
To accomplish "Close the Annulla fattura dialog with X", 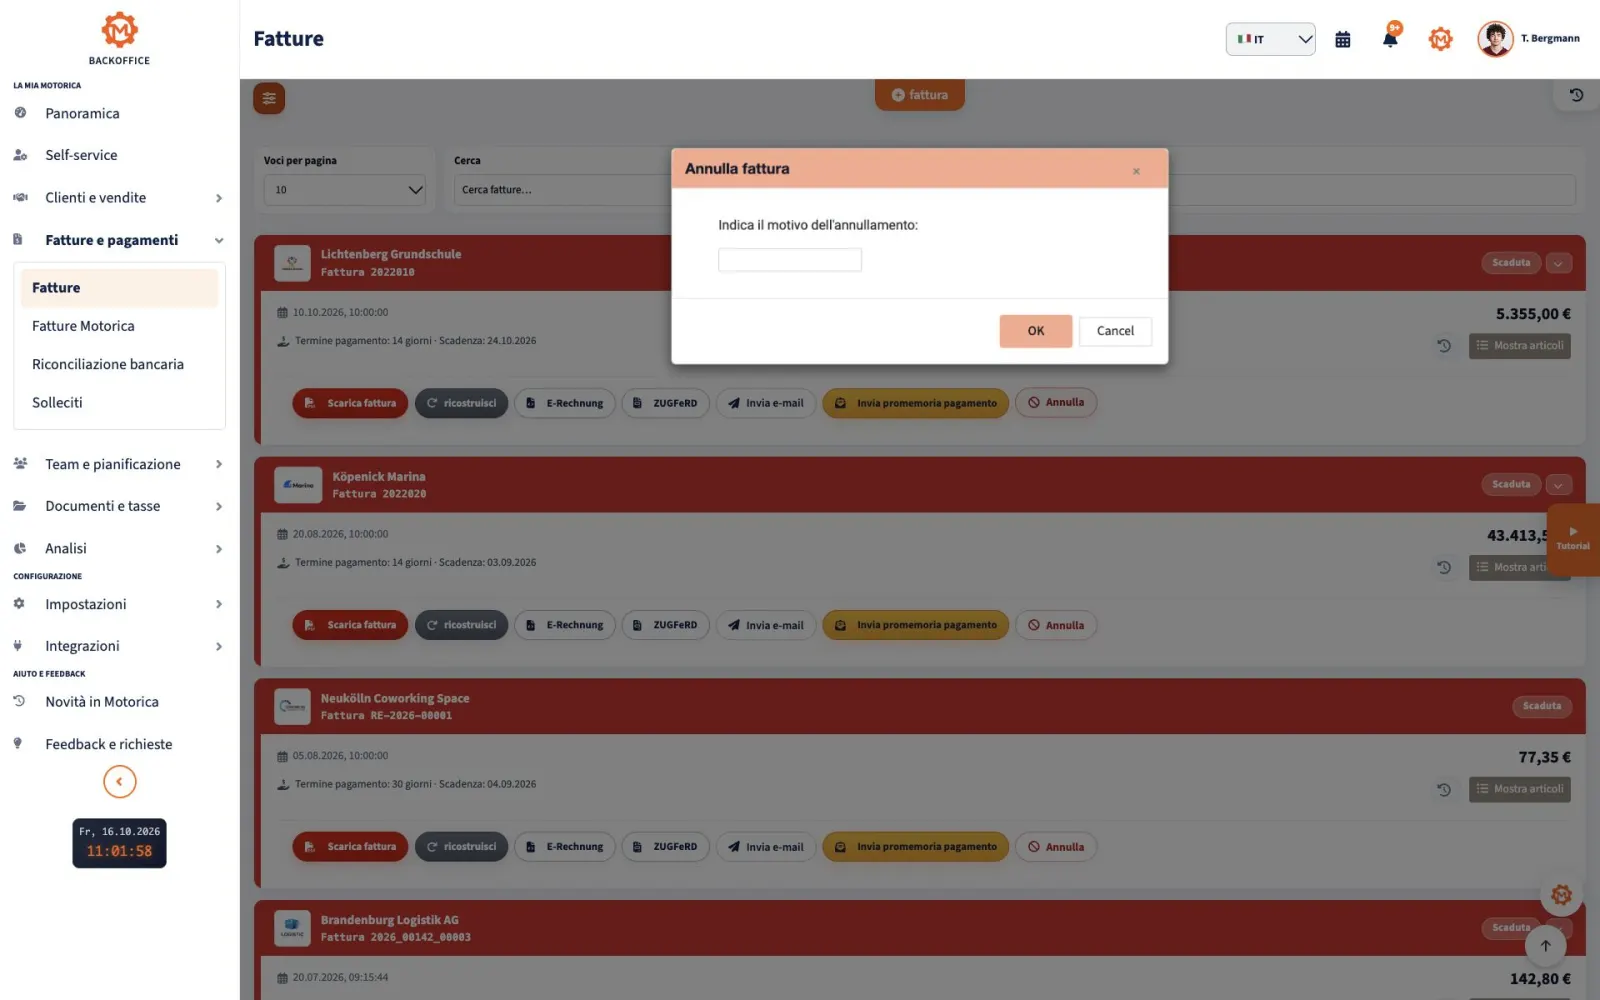I will pos(1136,171).
